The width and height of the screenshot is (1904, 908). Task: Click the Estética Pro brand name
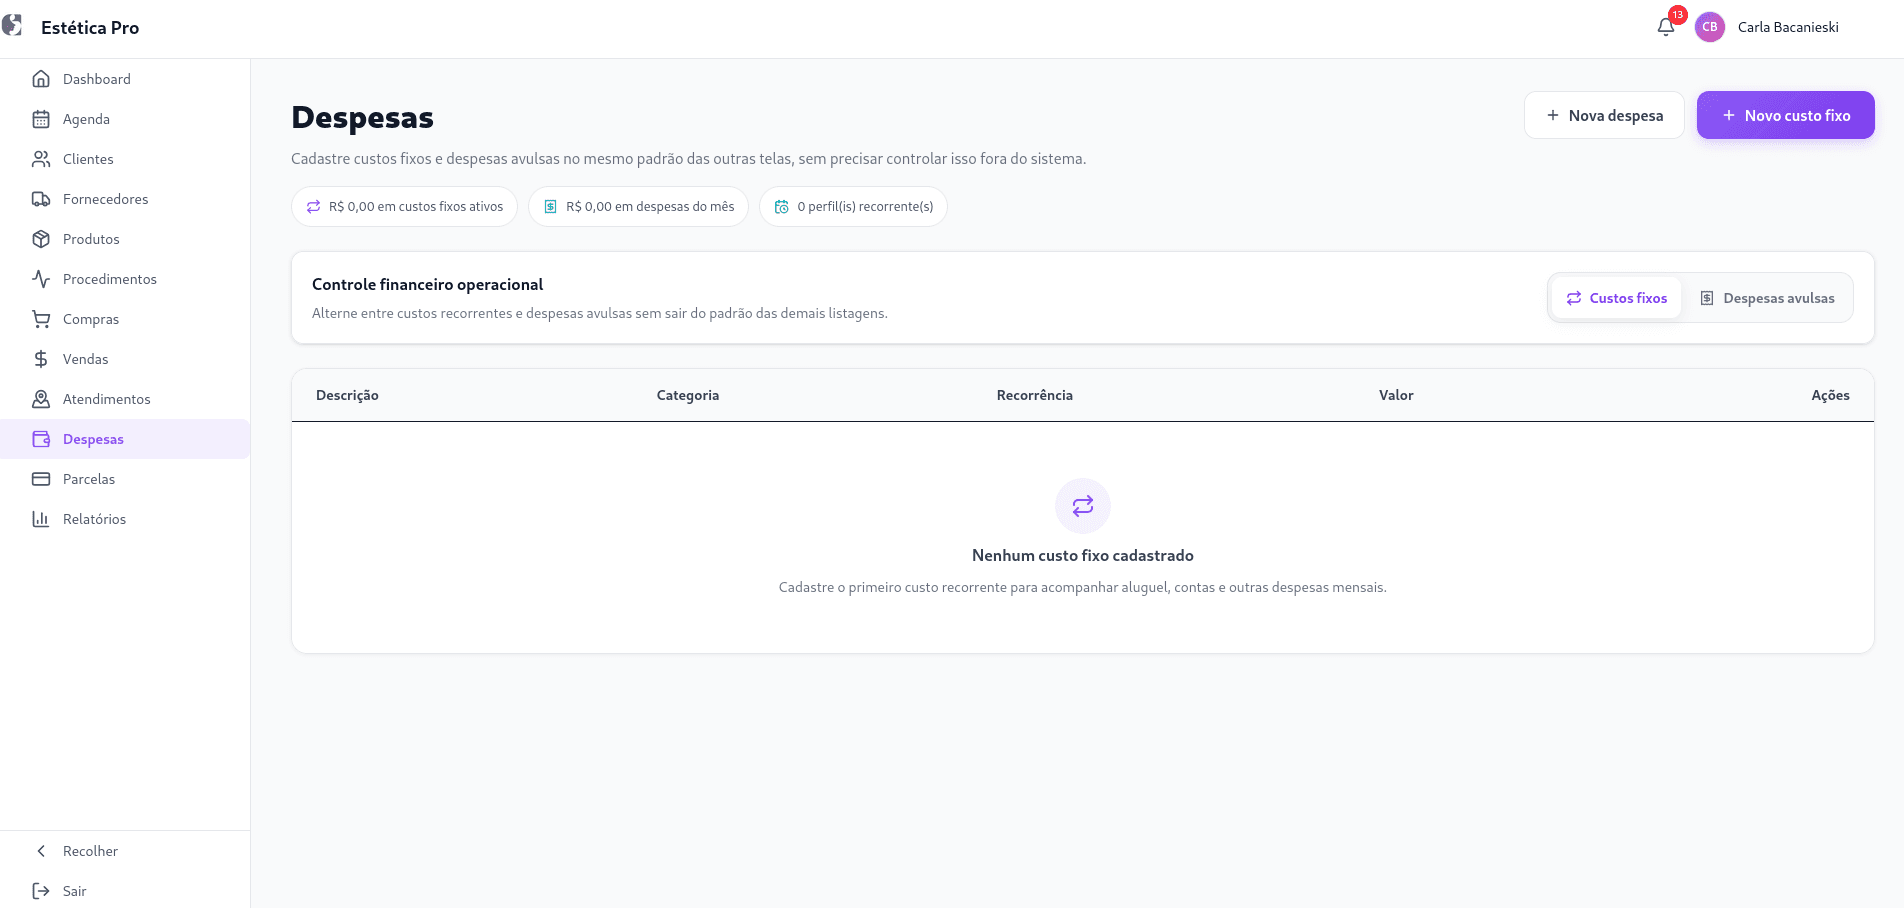(x=90, y=27)
